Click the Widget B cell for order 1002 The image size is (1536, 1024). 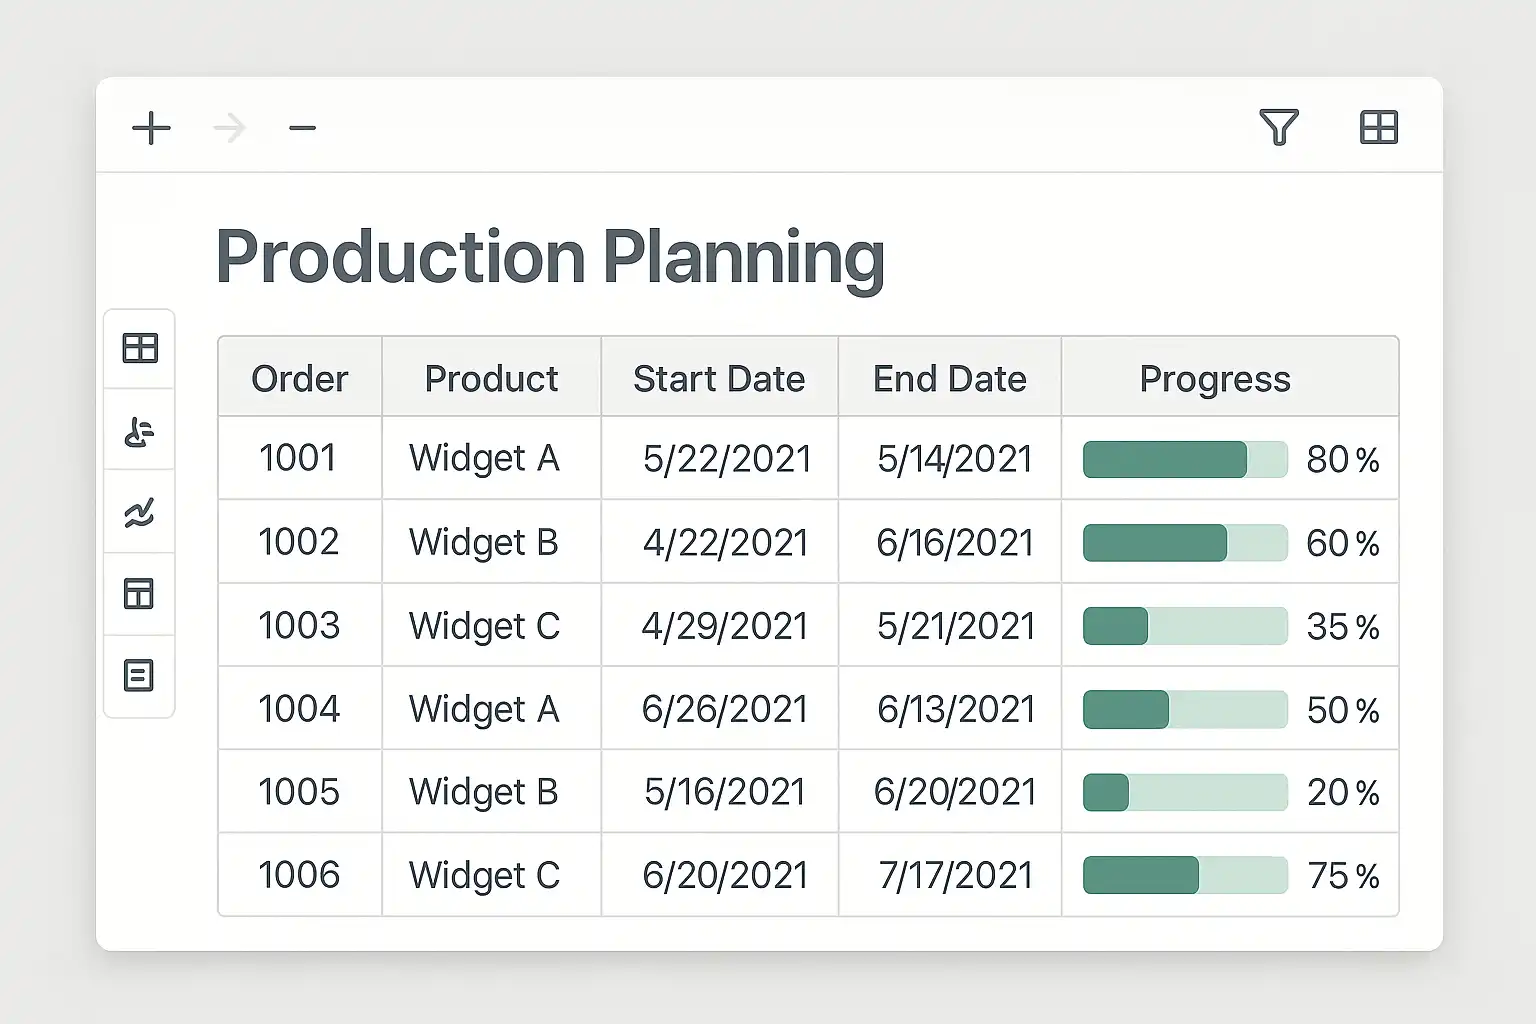coord(483,543)
